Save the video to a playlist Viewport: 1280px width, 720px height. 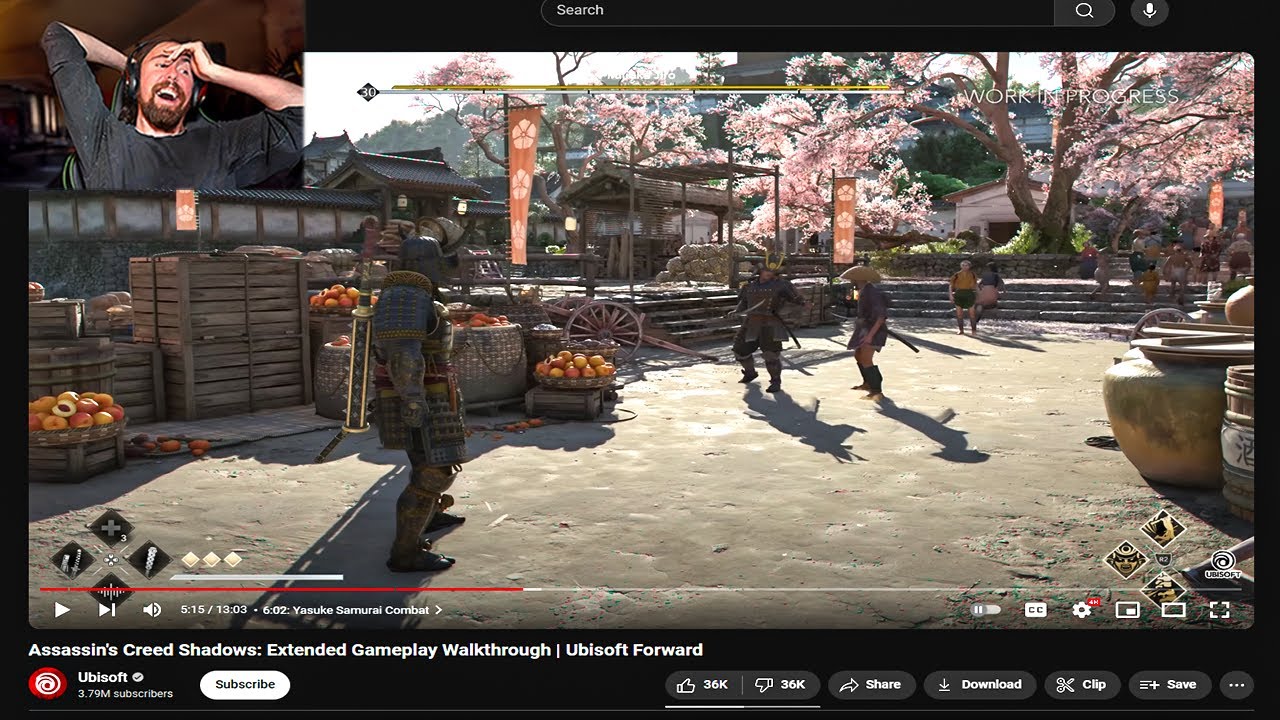1170,685
